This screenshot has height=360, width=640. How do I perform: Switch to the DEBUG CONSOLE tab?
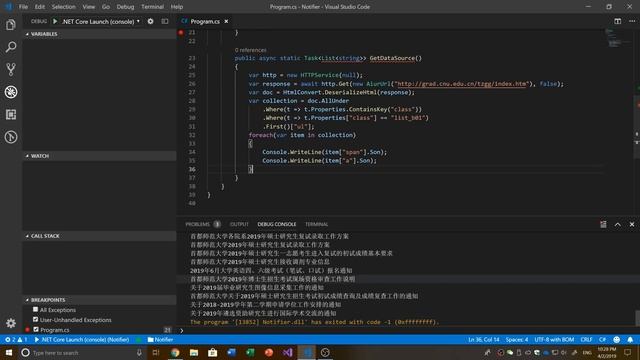tap(277, 224)
